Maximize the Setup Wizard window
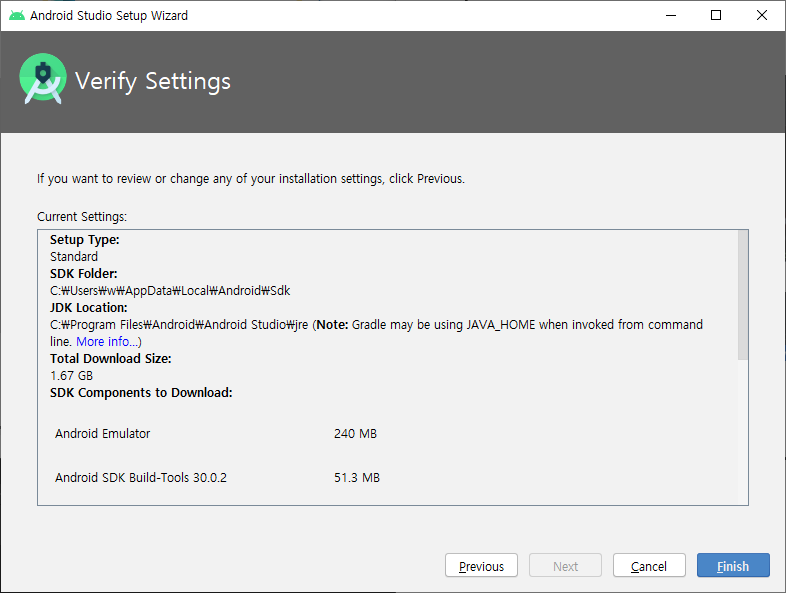Viewport: 786px width, 593px height. pos(716,16)
